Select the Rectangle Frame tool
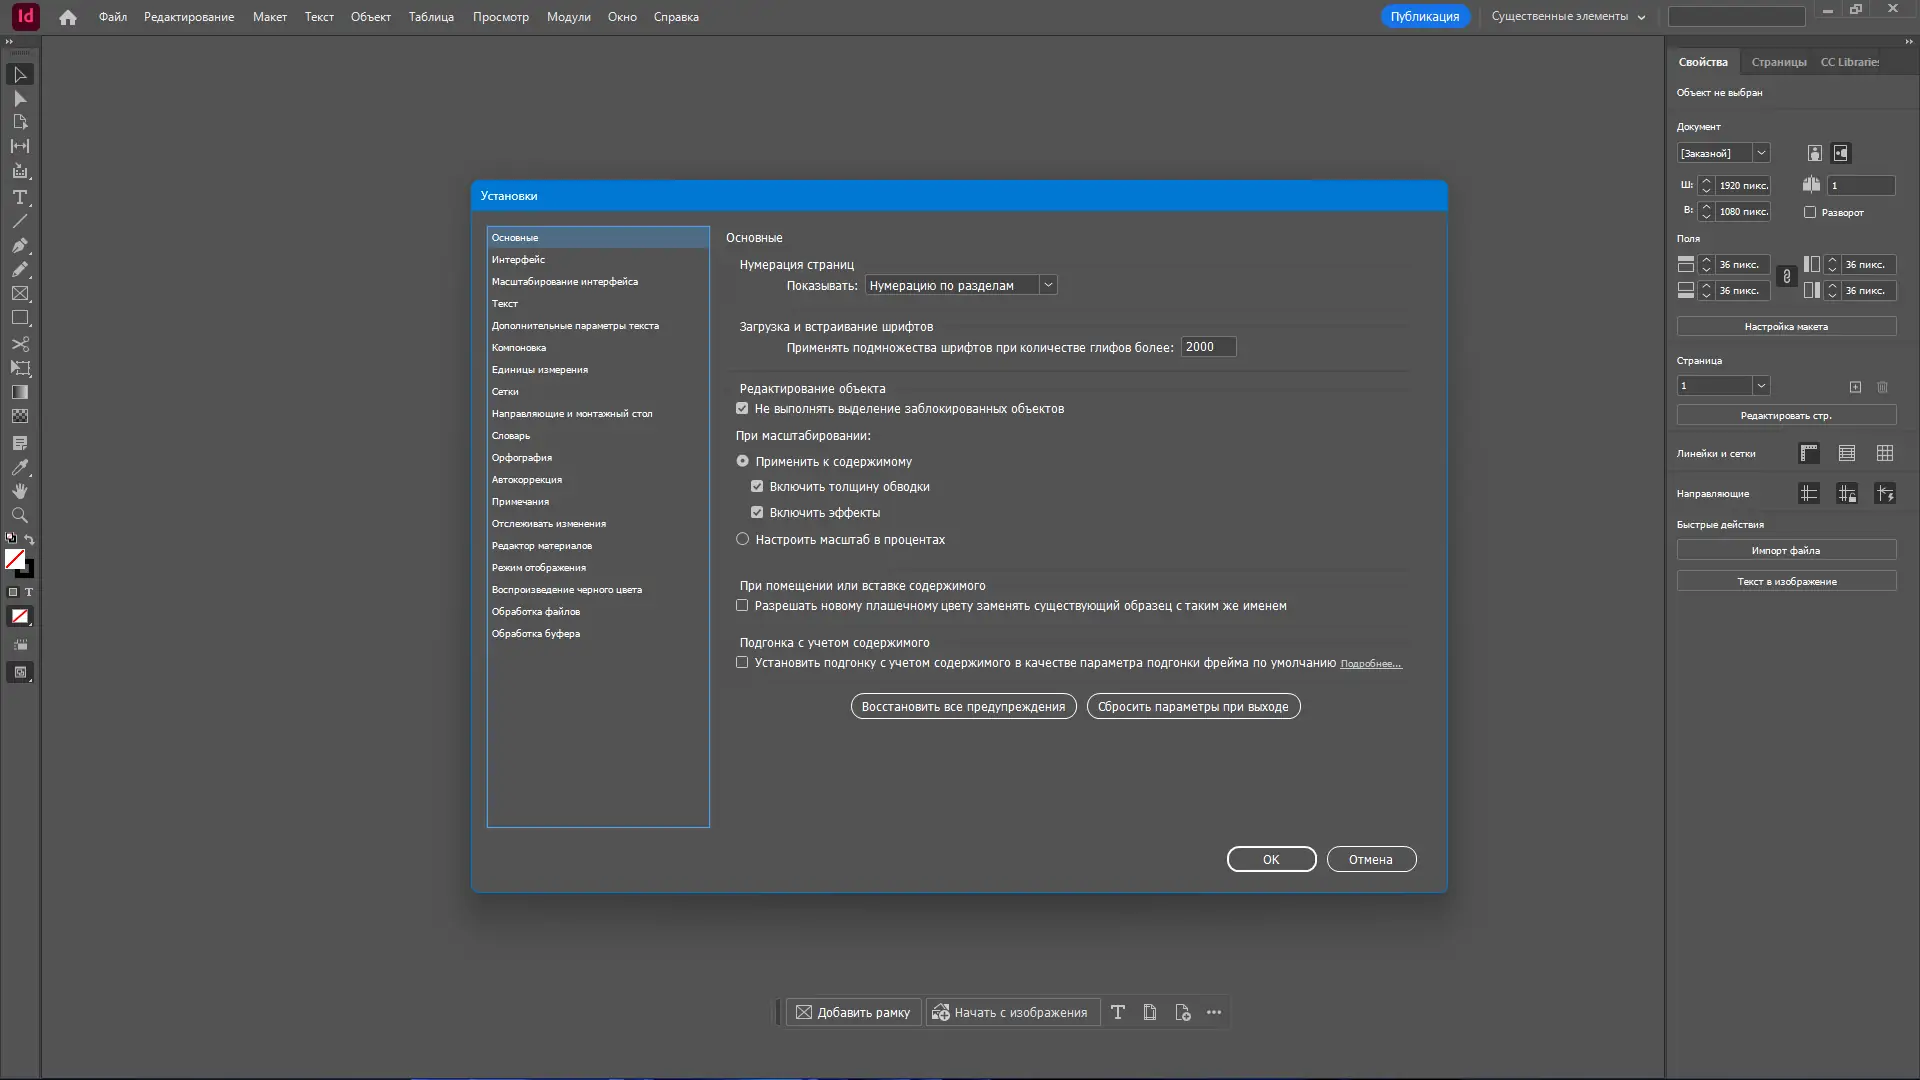 coord(19,294)
